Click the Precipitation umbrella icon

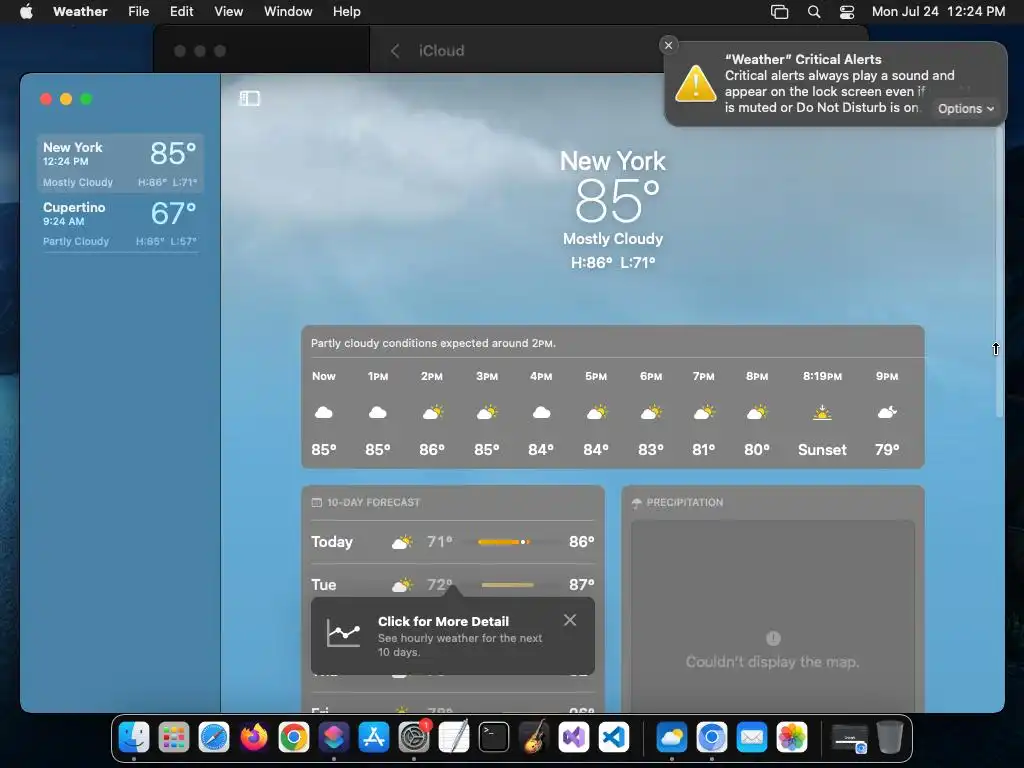coord(637,502)
